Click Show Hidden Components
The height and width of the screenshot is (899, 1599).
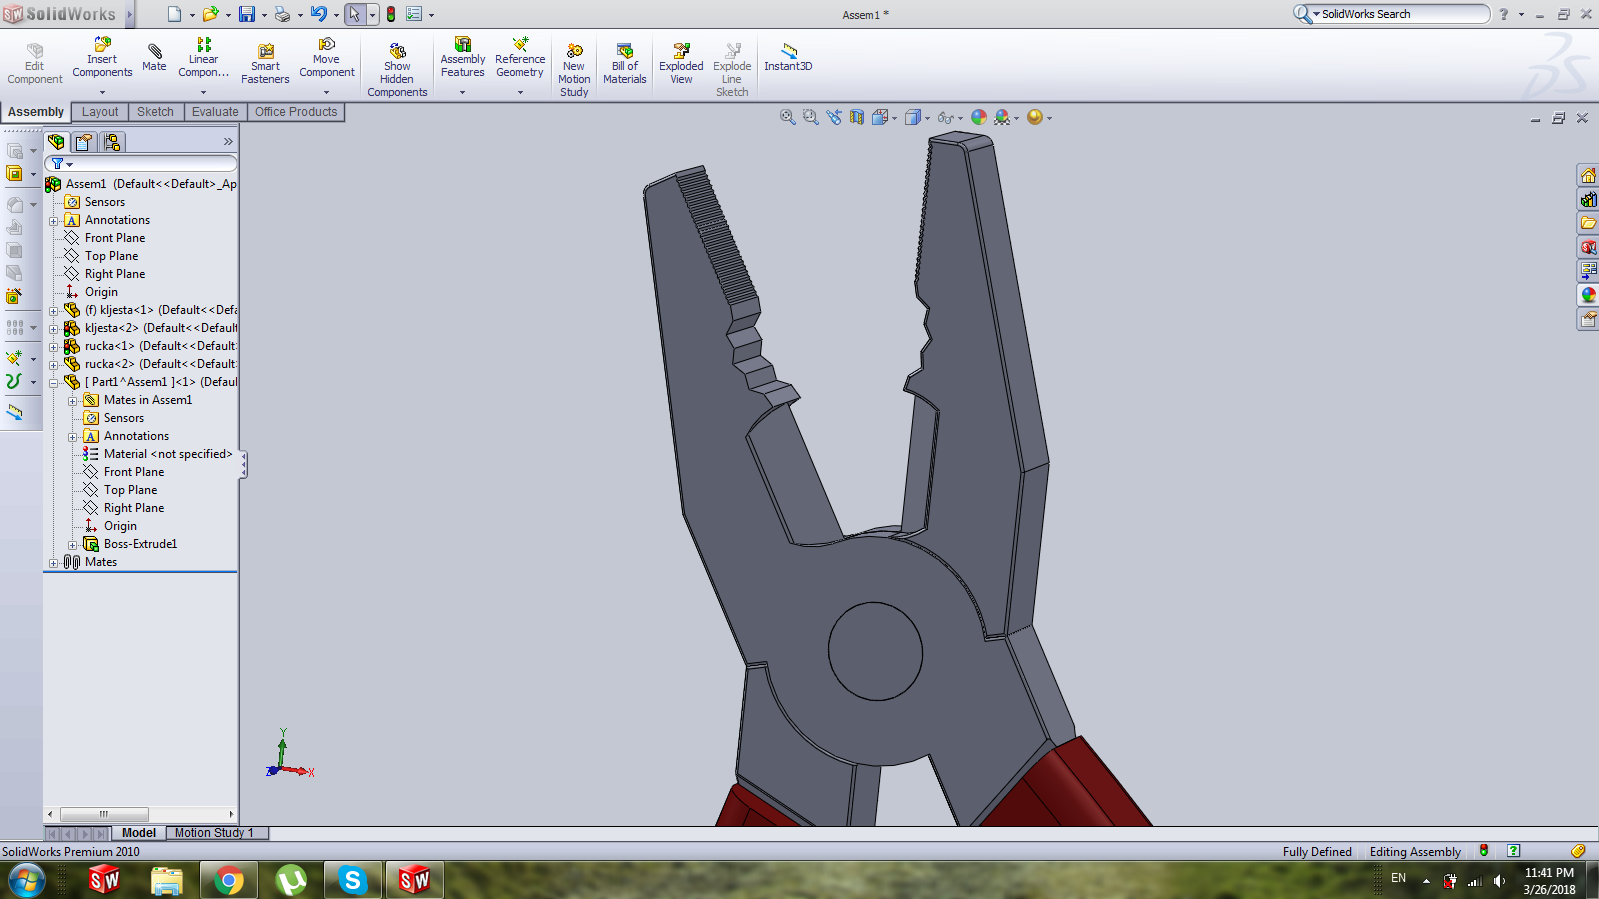coord(397,70)
